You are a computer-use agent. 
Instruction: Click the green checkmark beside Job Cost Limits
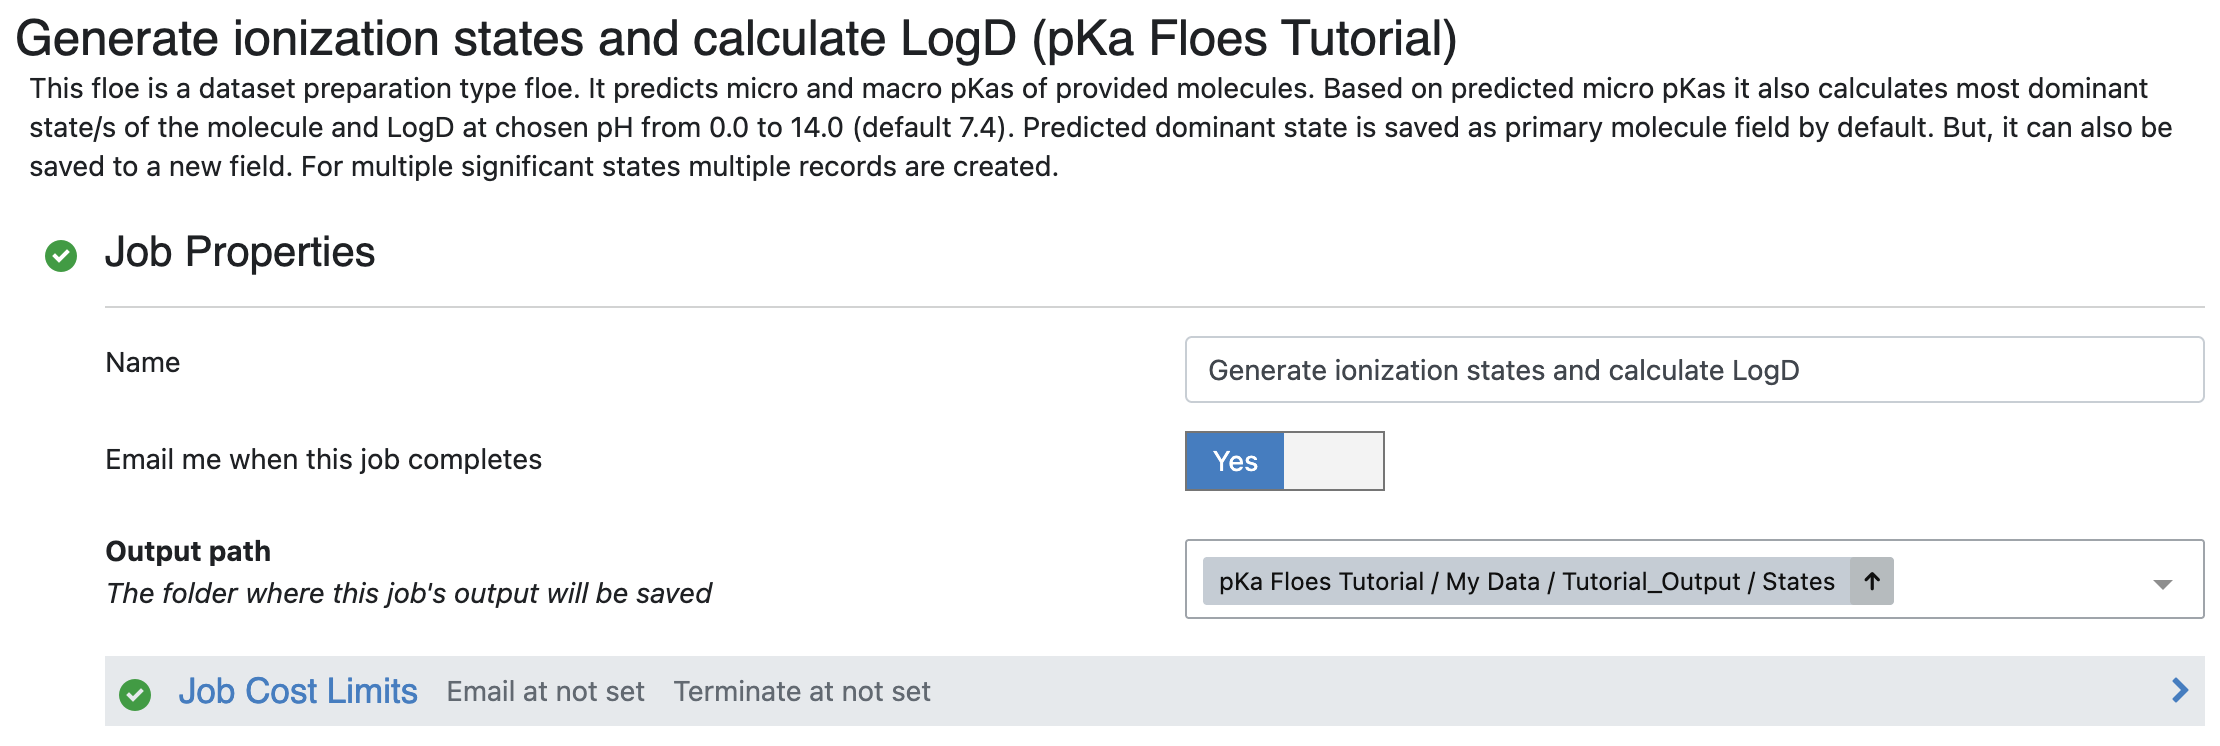coord(135,694)
